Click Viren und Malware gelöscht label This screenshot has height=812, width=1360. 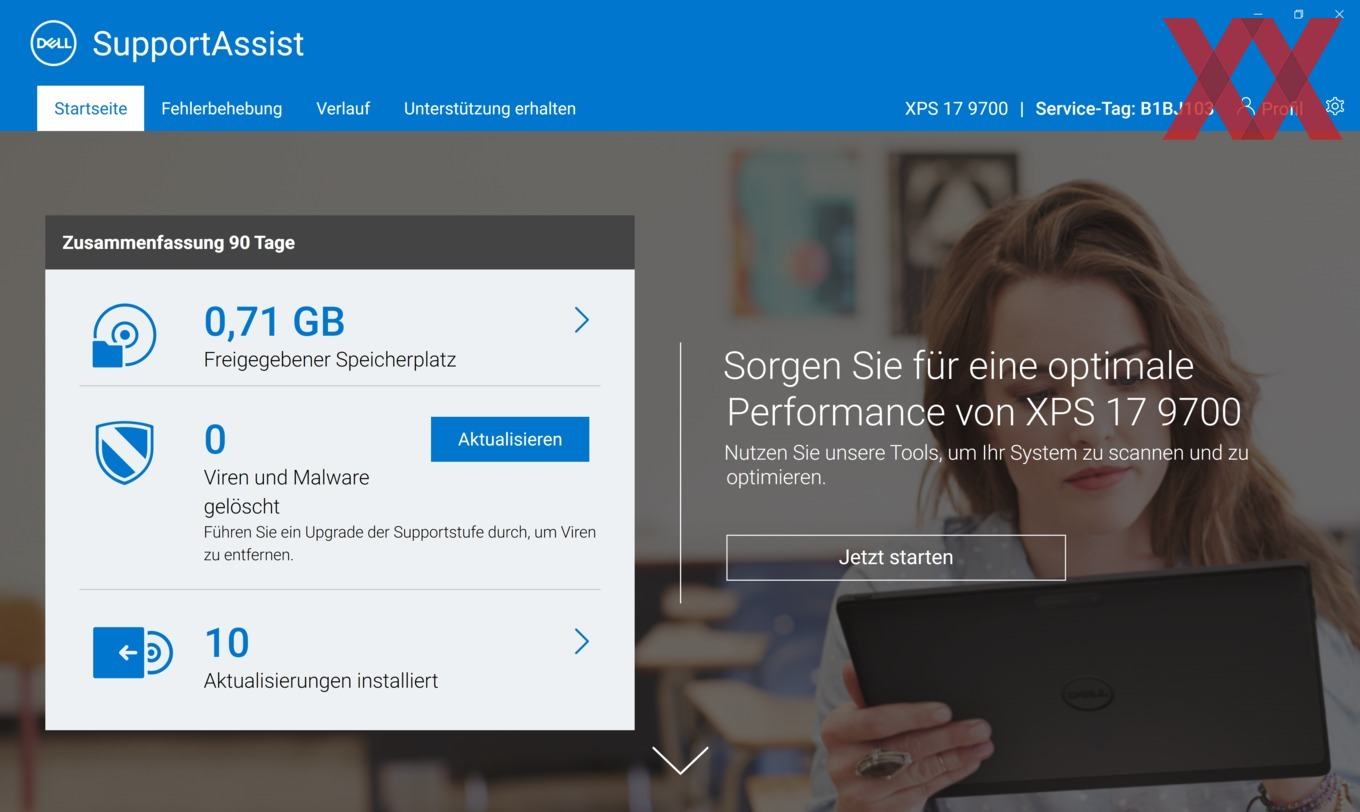point(287,491)
